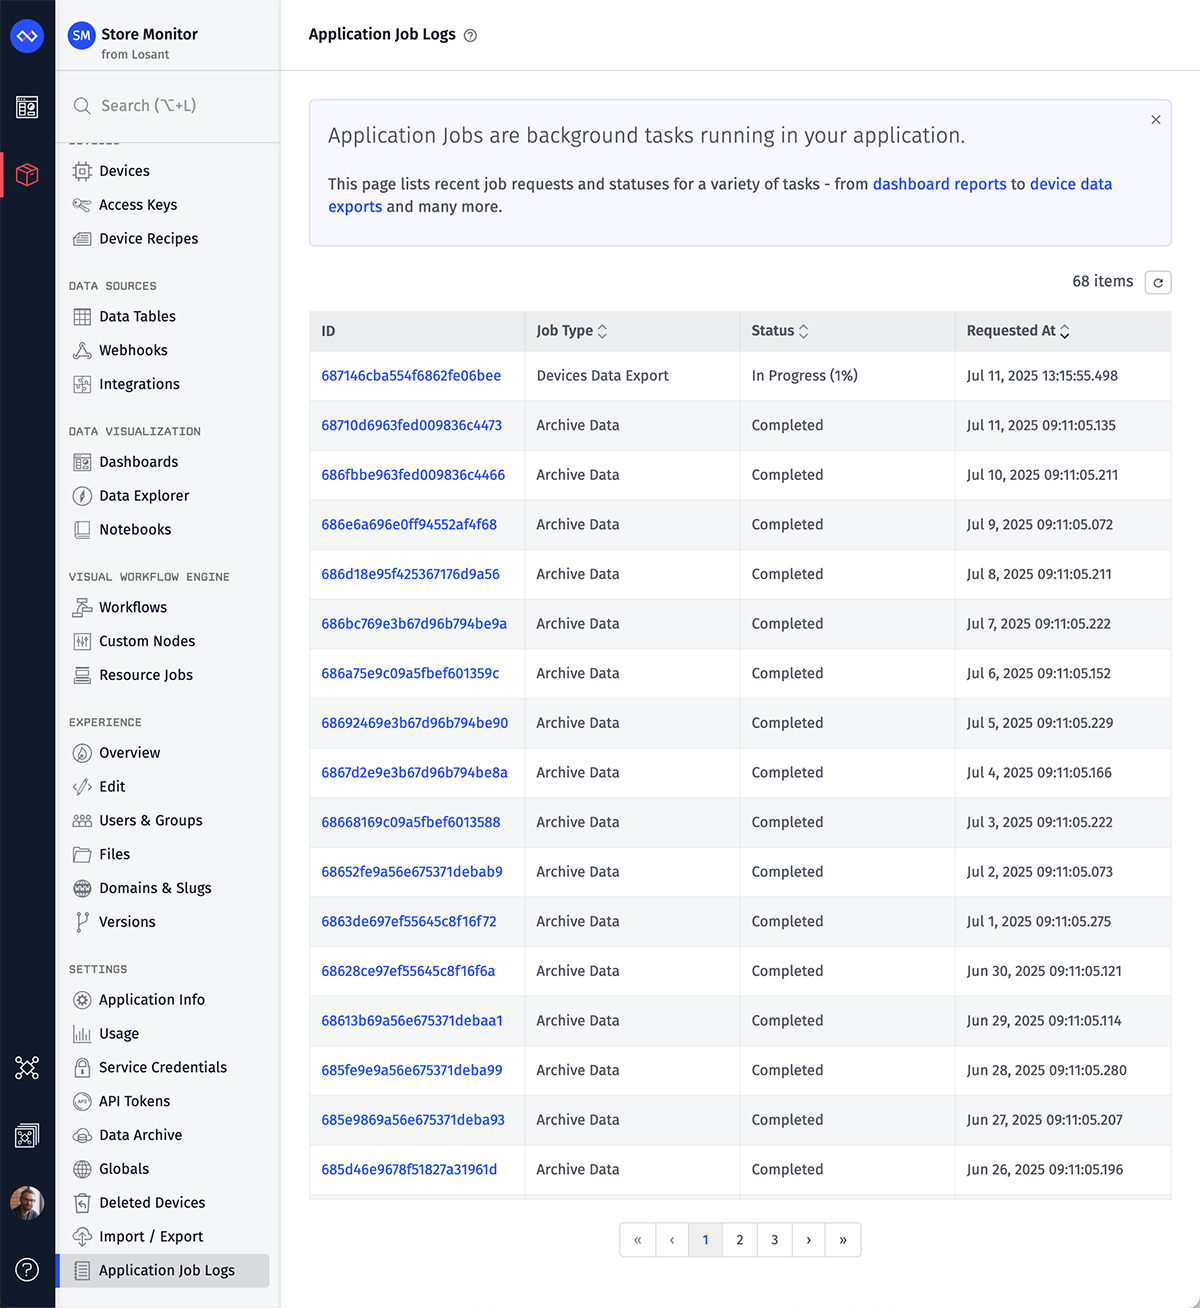Open job 68692469e3b67d96b794be90

coord(414,723)
